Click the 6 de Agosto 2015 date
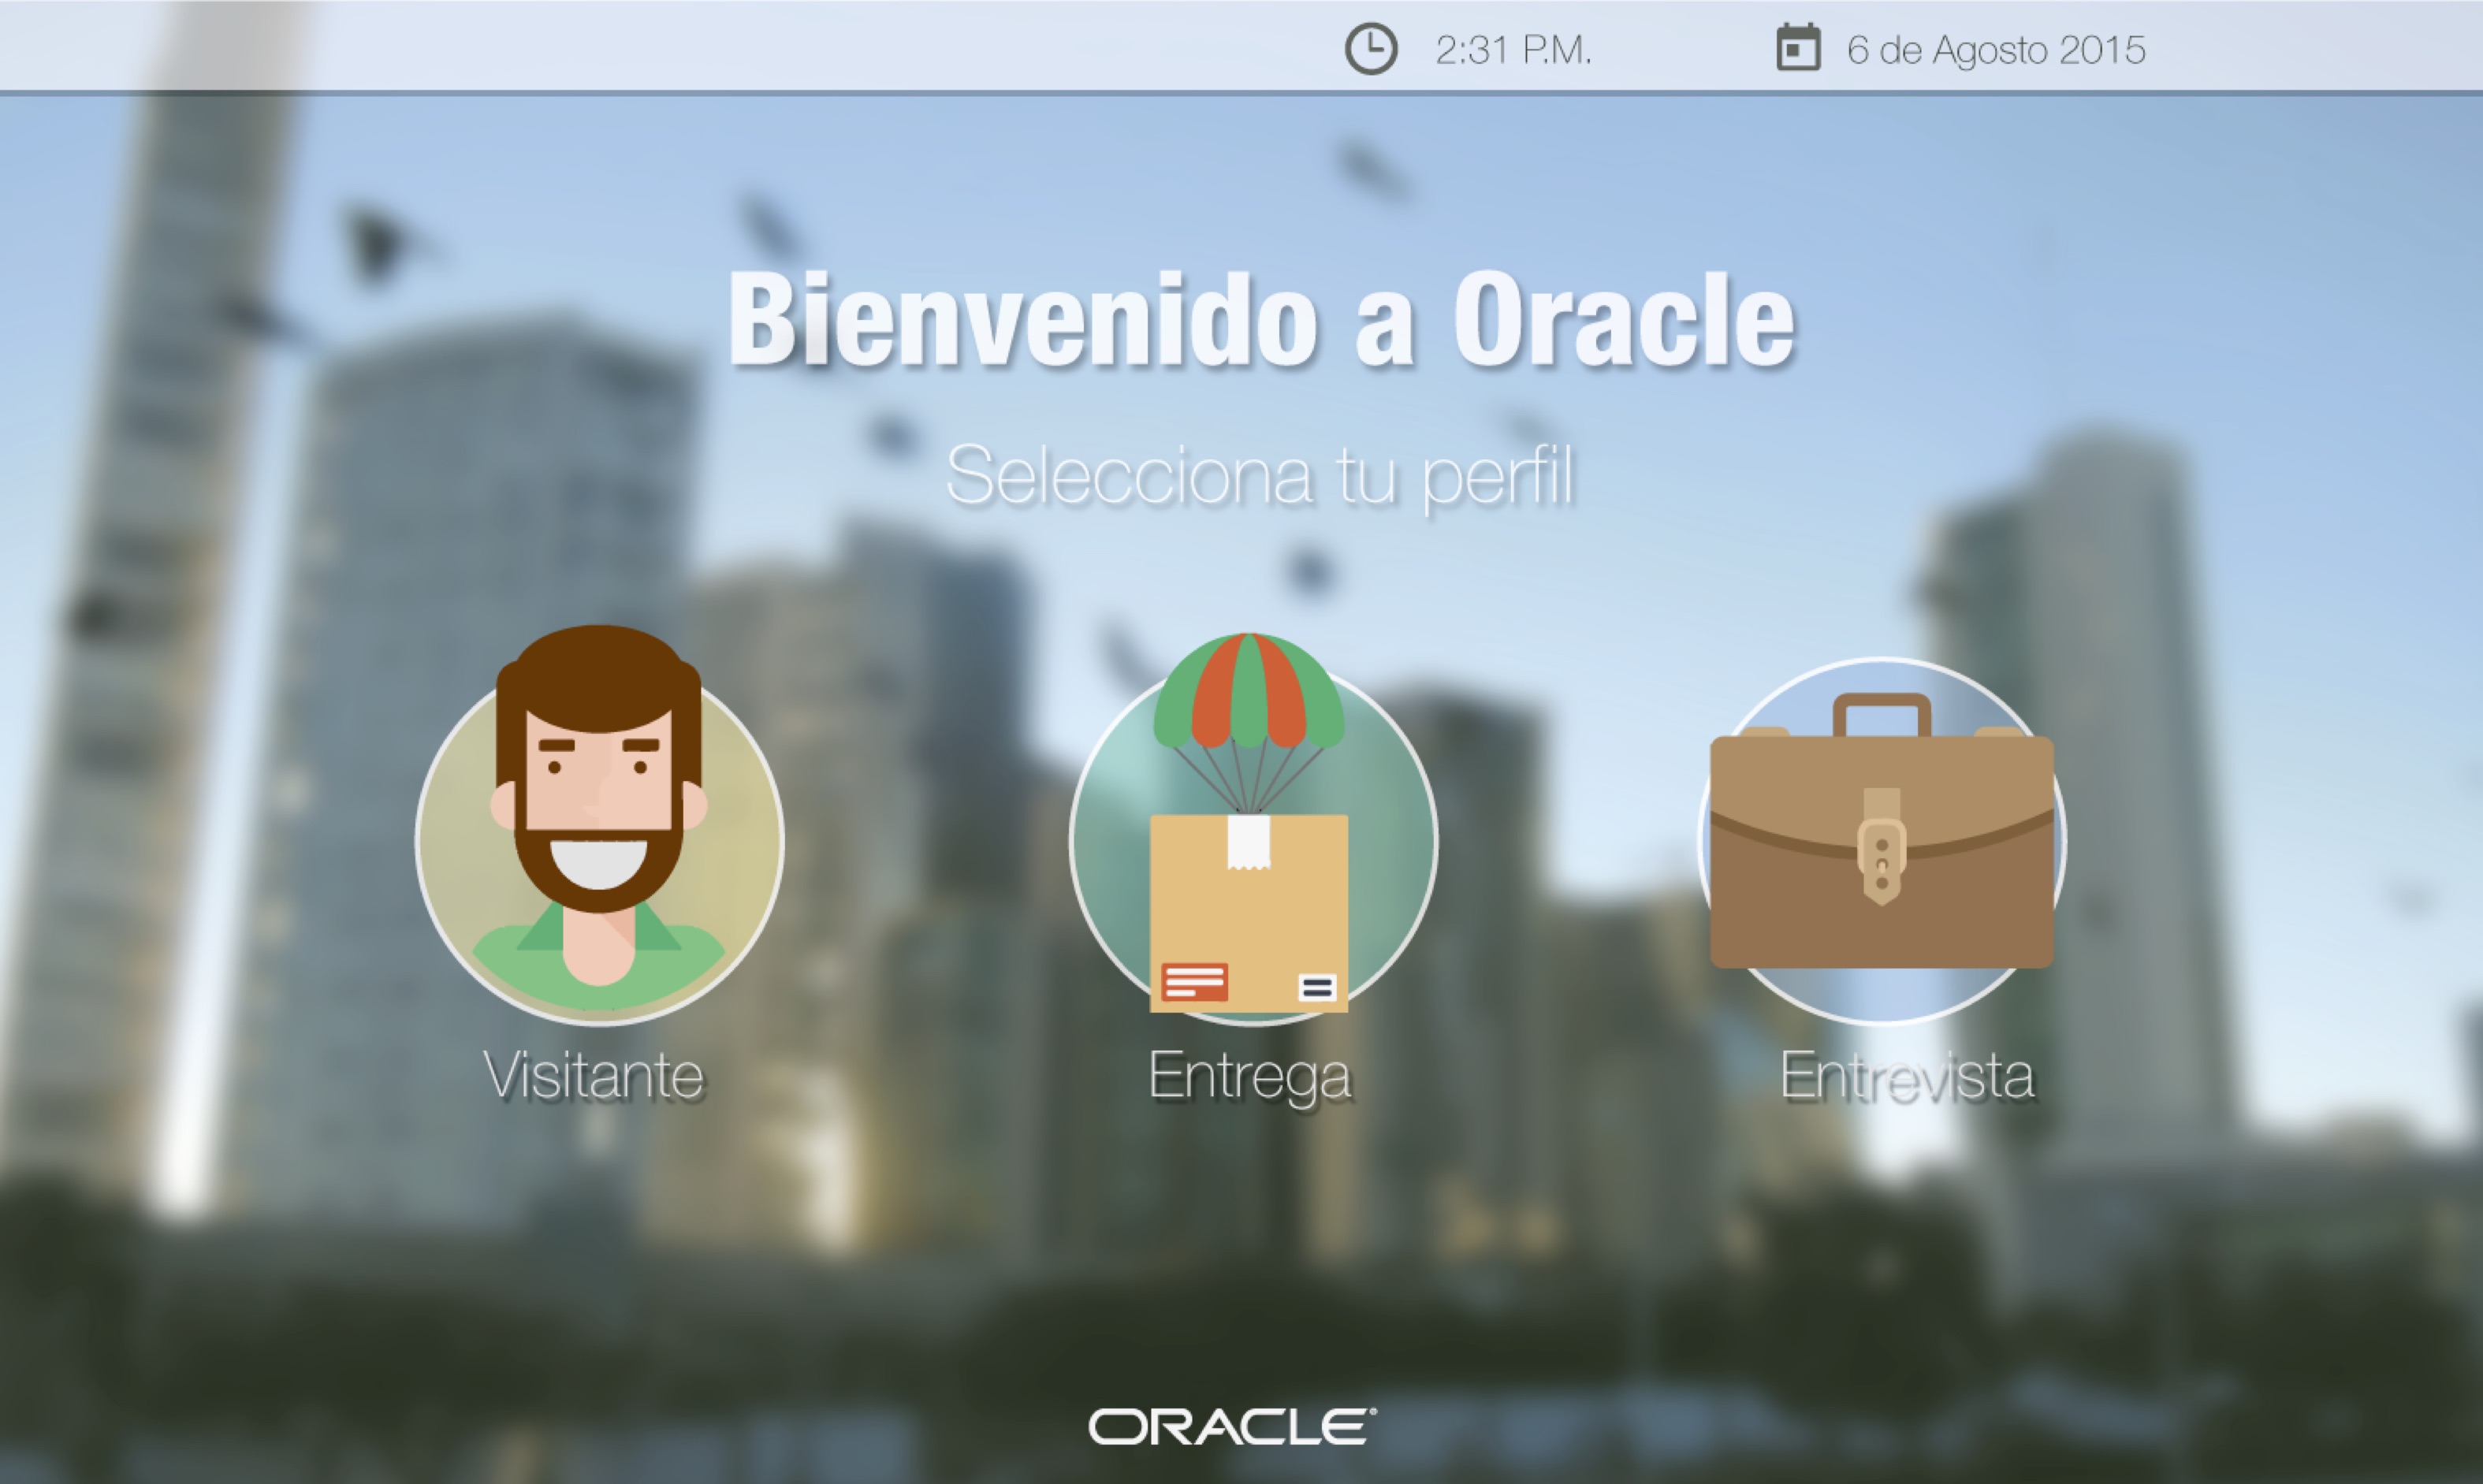This screenshot has height=1484, width=2483. click(x=1995, y=50)
